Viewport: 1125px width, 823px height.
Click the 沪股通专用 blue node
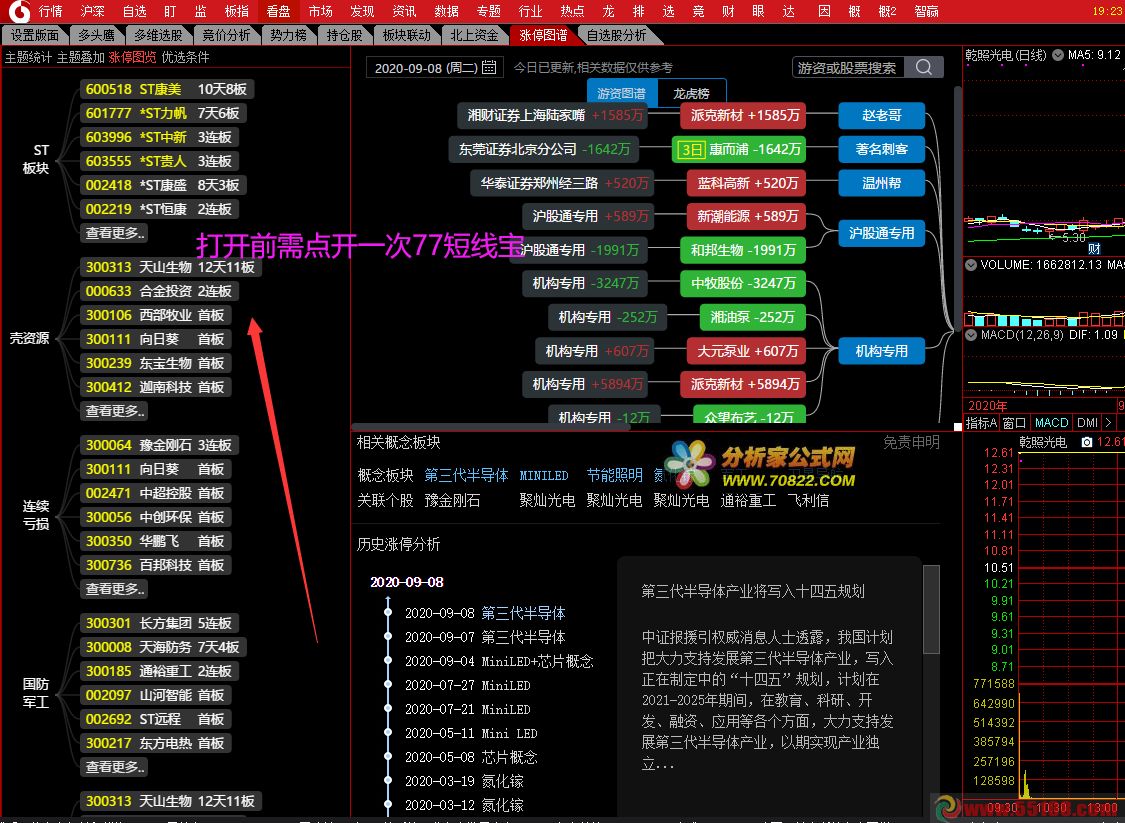(x=881, y=233)
